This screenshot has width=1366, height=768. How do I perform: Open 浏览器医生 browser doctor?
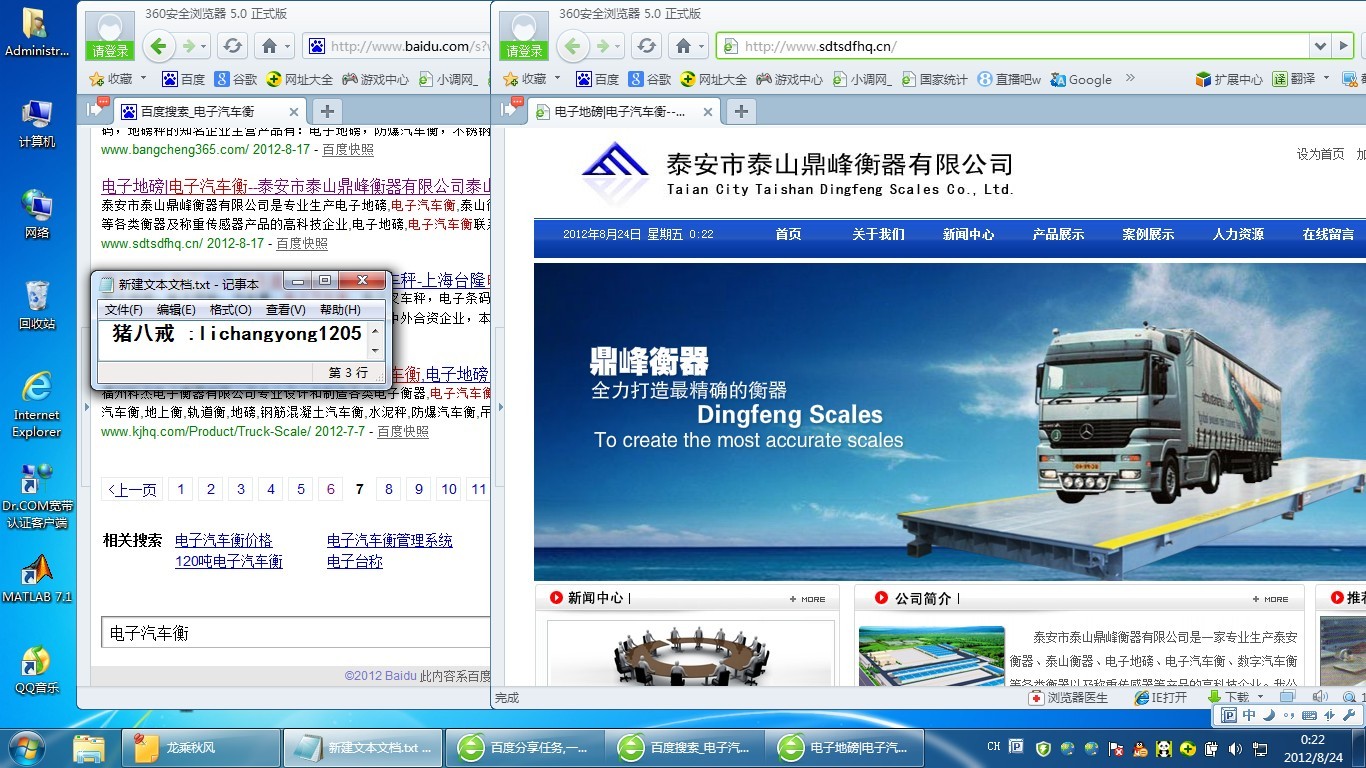point(1069,697)
